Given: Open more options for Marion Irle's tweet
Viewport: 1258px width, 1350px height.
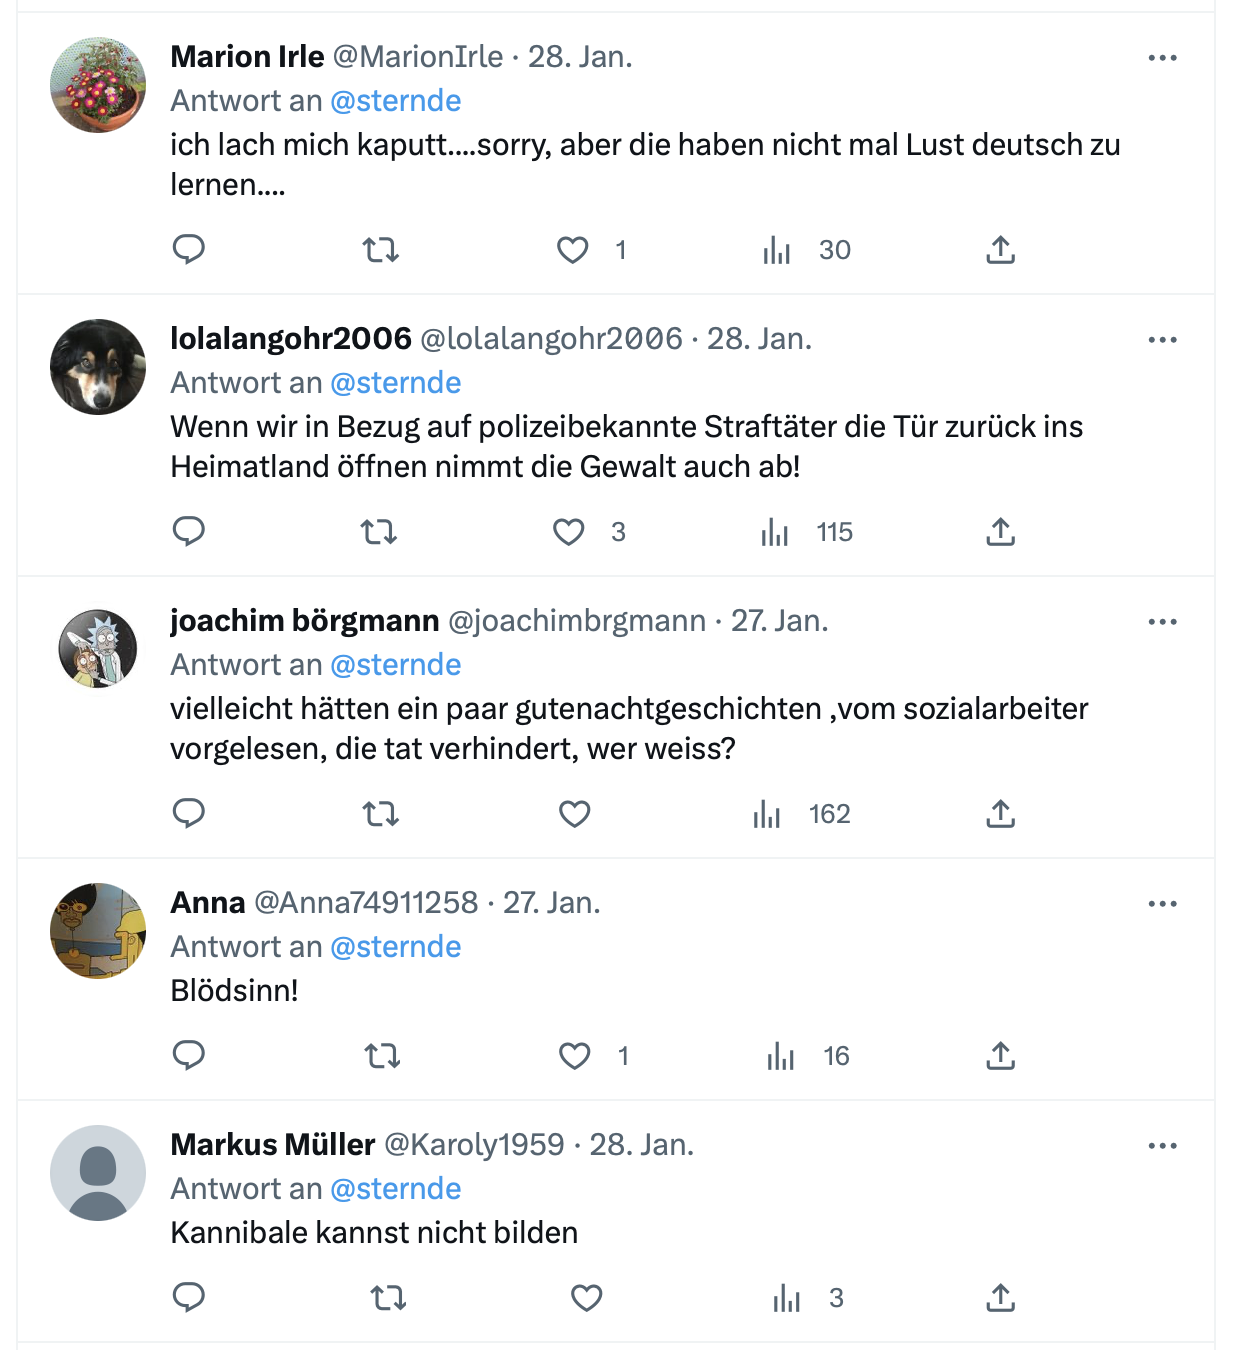Looking at the screenshot, I should coord(1162,58).
